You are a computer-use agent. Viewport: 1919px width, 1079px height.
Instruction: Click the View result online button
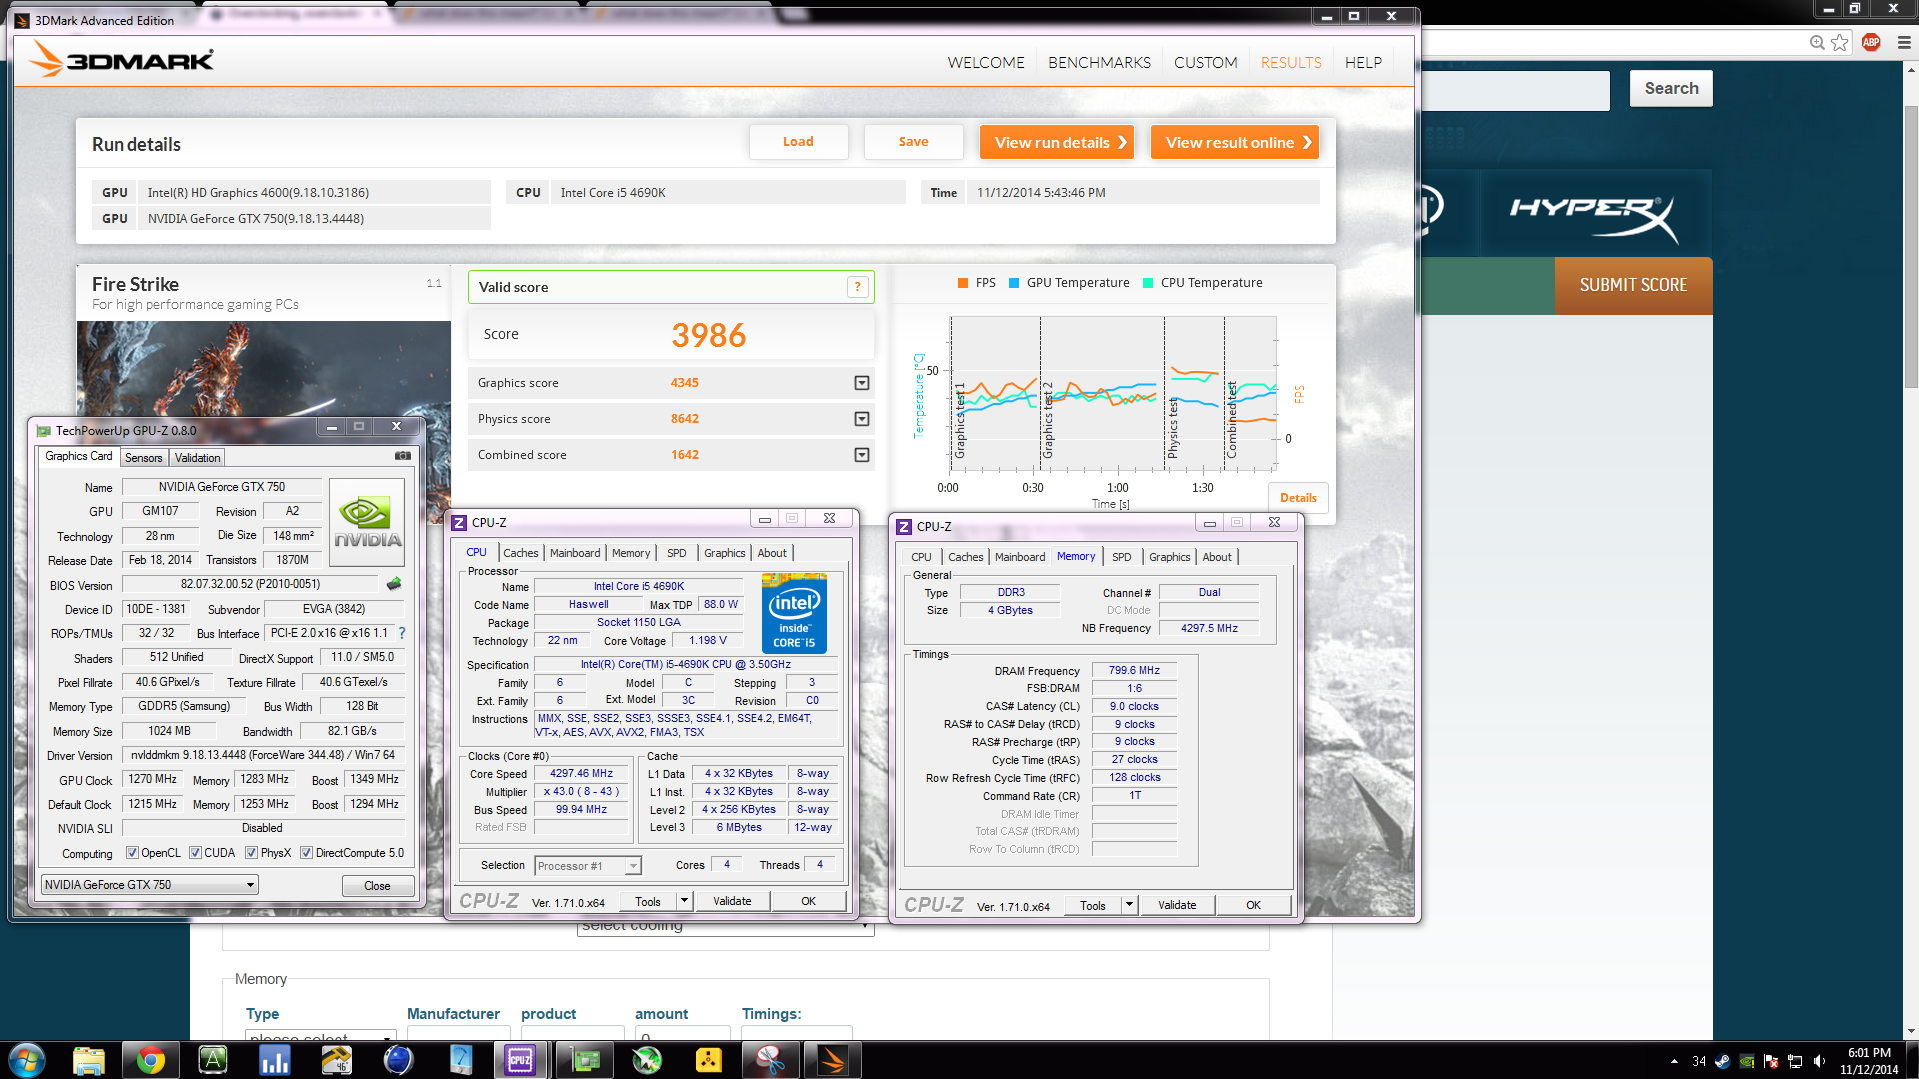point(1235,142)
